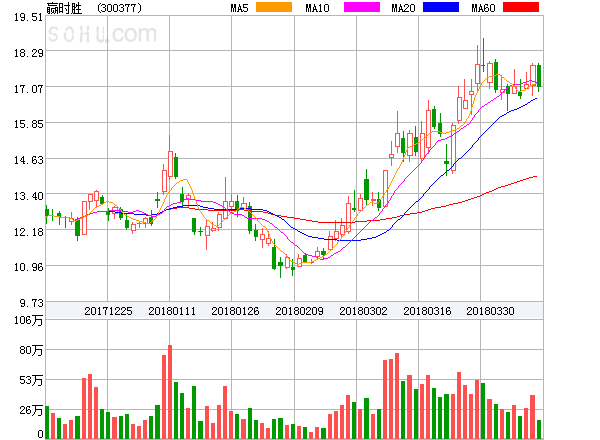Select the MA20 legend label
600x440 pixels.
tap(403, 8)
